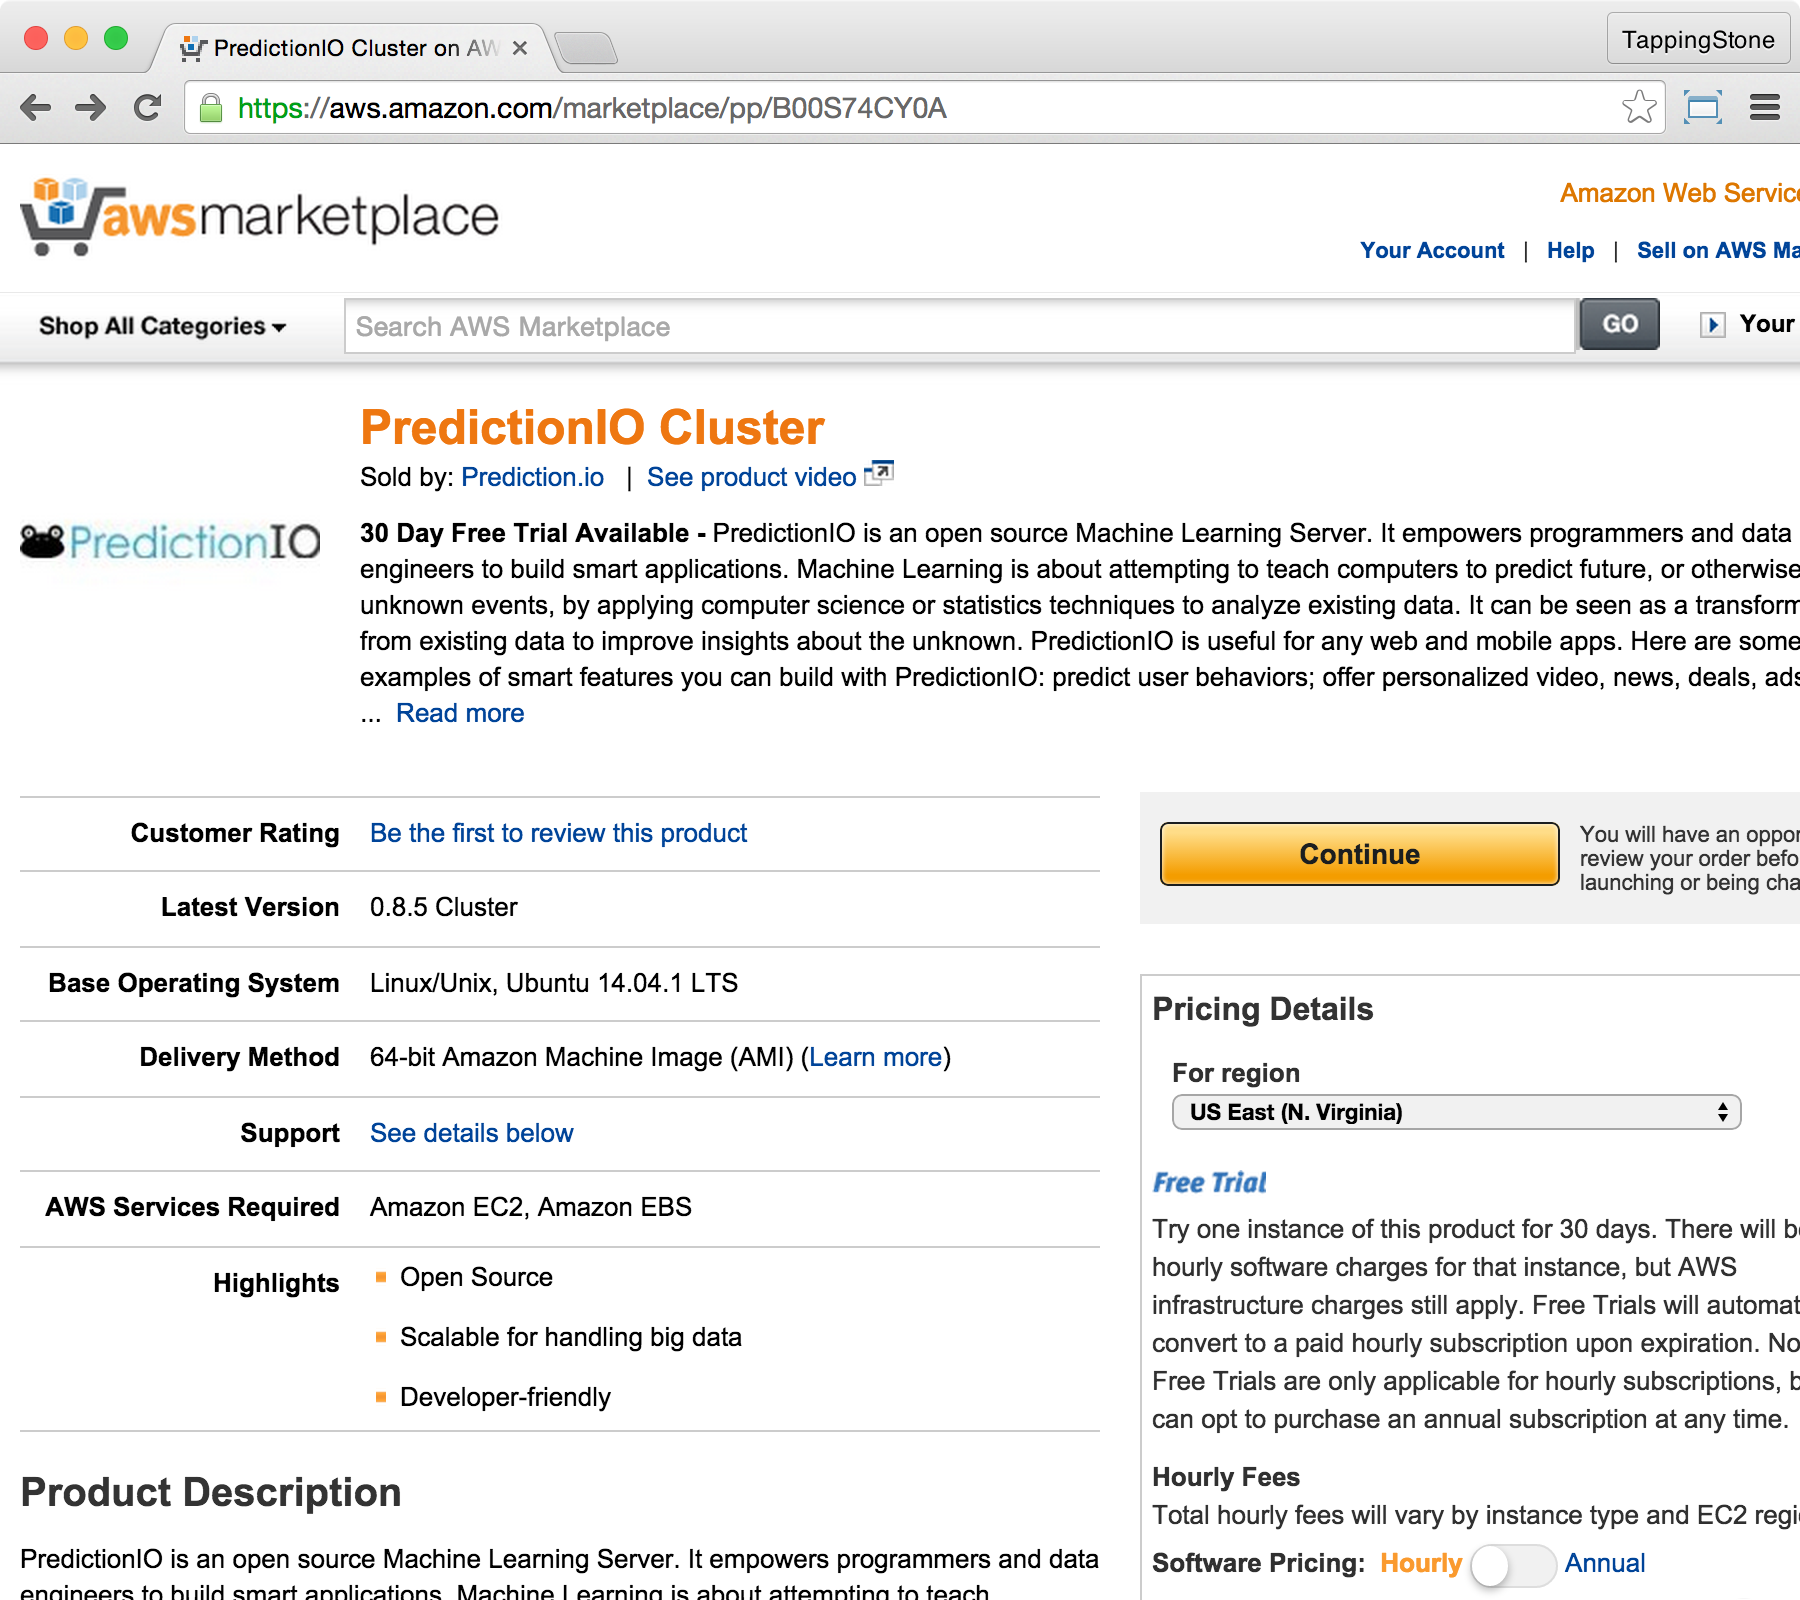Click the screen display icon beside the star

pyautogui.click(x=1702, y=107)
